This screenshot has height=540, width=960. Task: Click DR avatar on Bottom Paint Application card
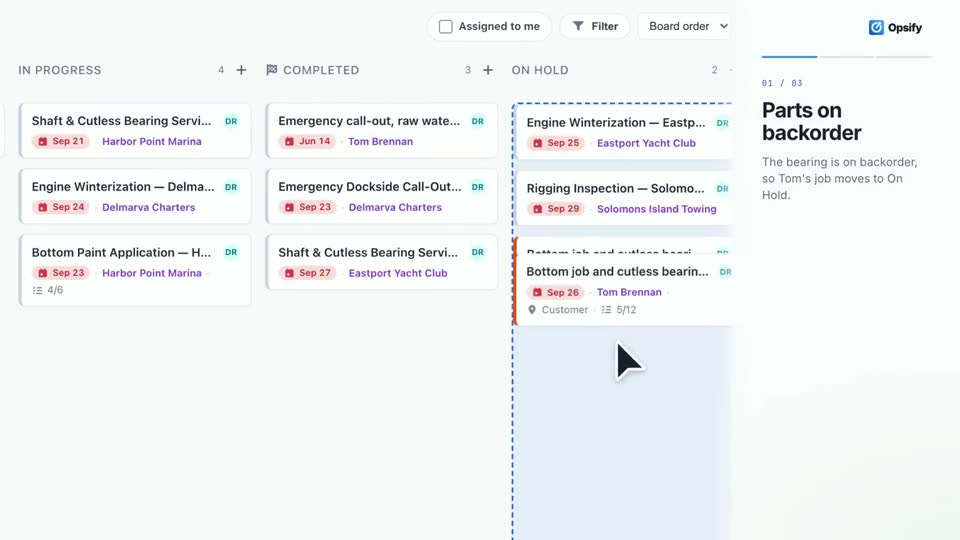coord(231,252)
